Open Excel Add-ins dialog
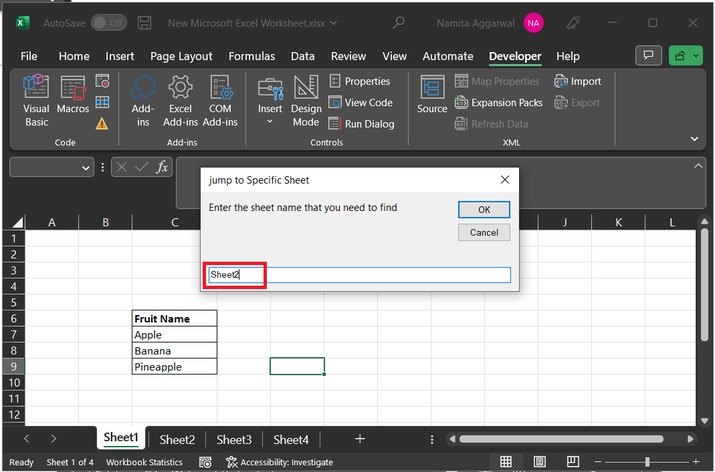715x472 pixels. (180, 100)
